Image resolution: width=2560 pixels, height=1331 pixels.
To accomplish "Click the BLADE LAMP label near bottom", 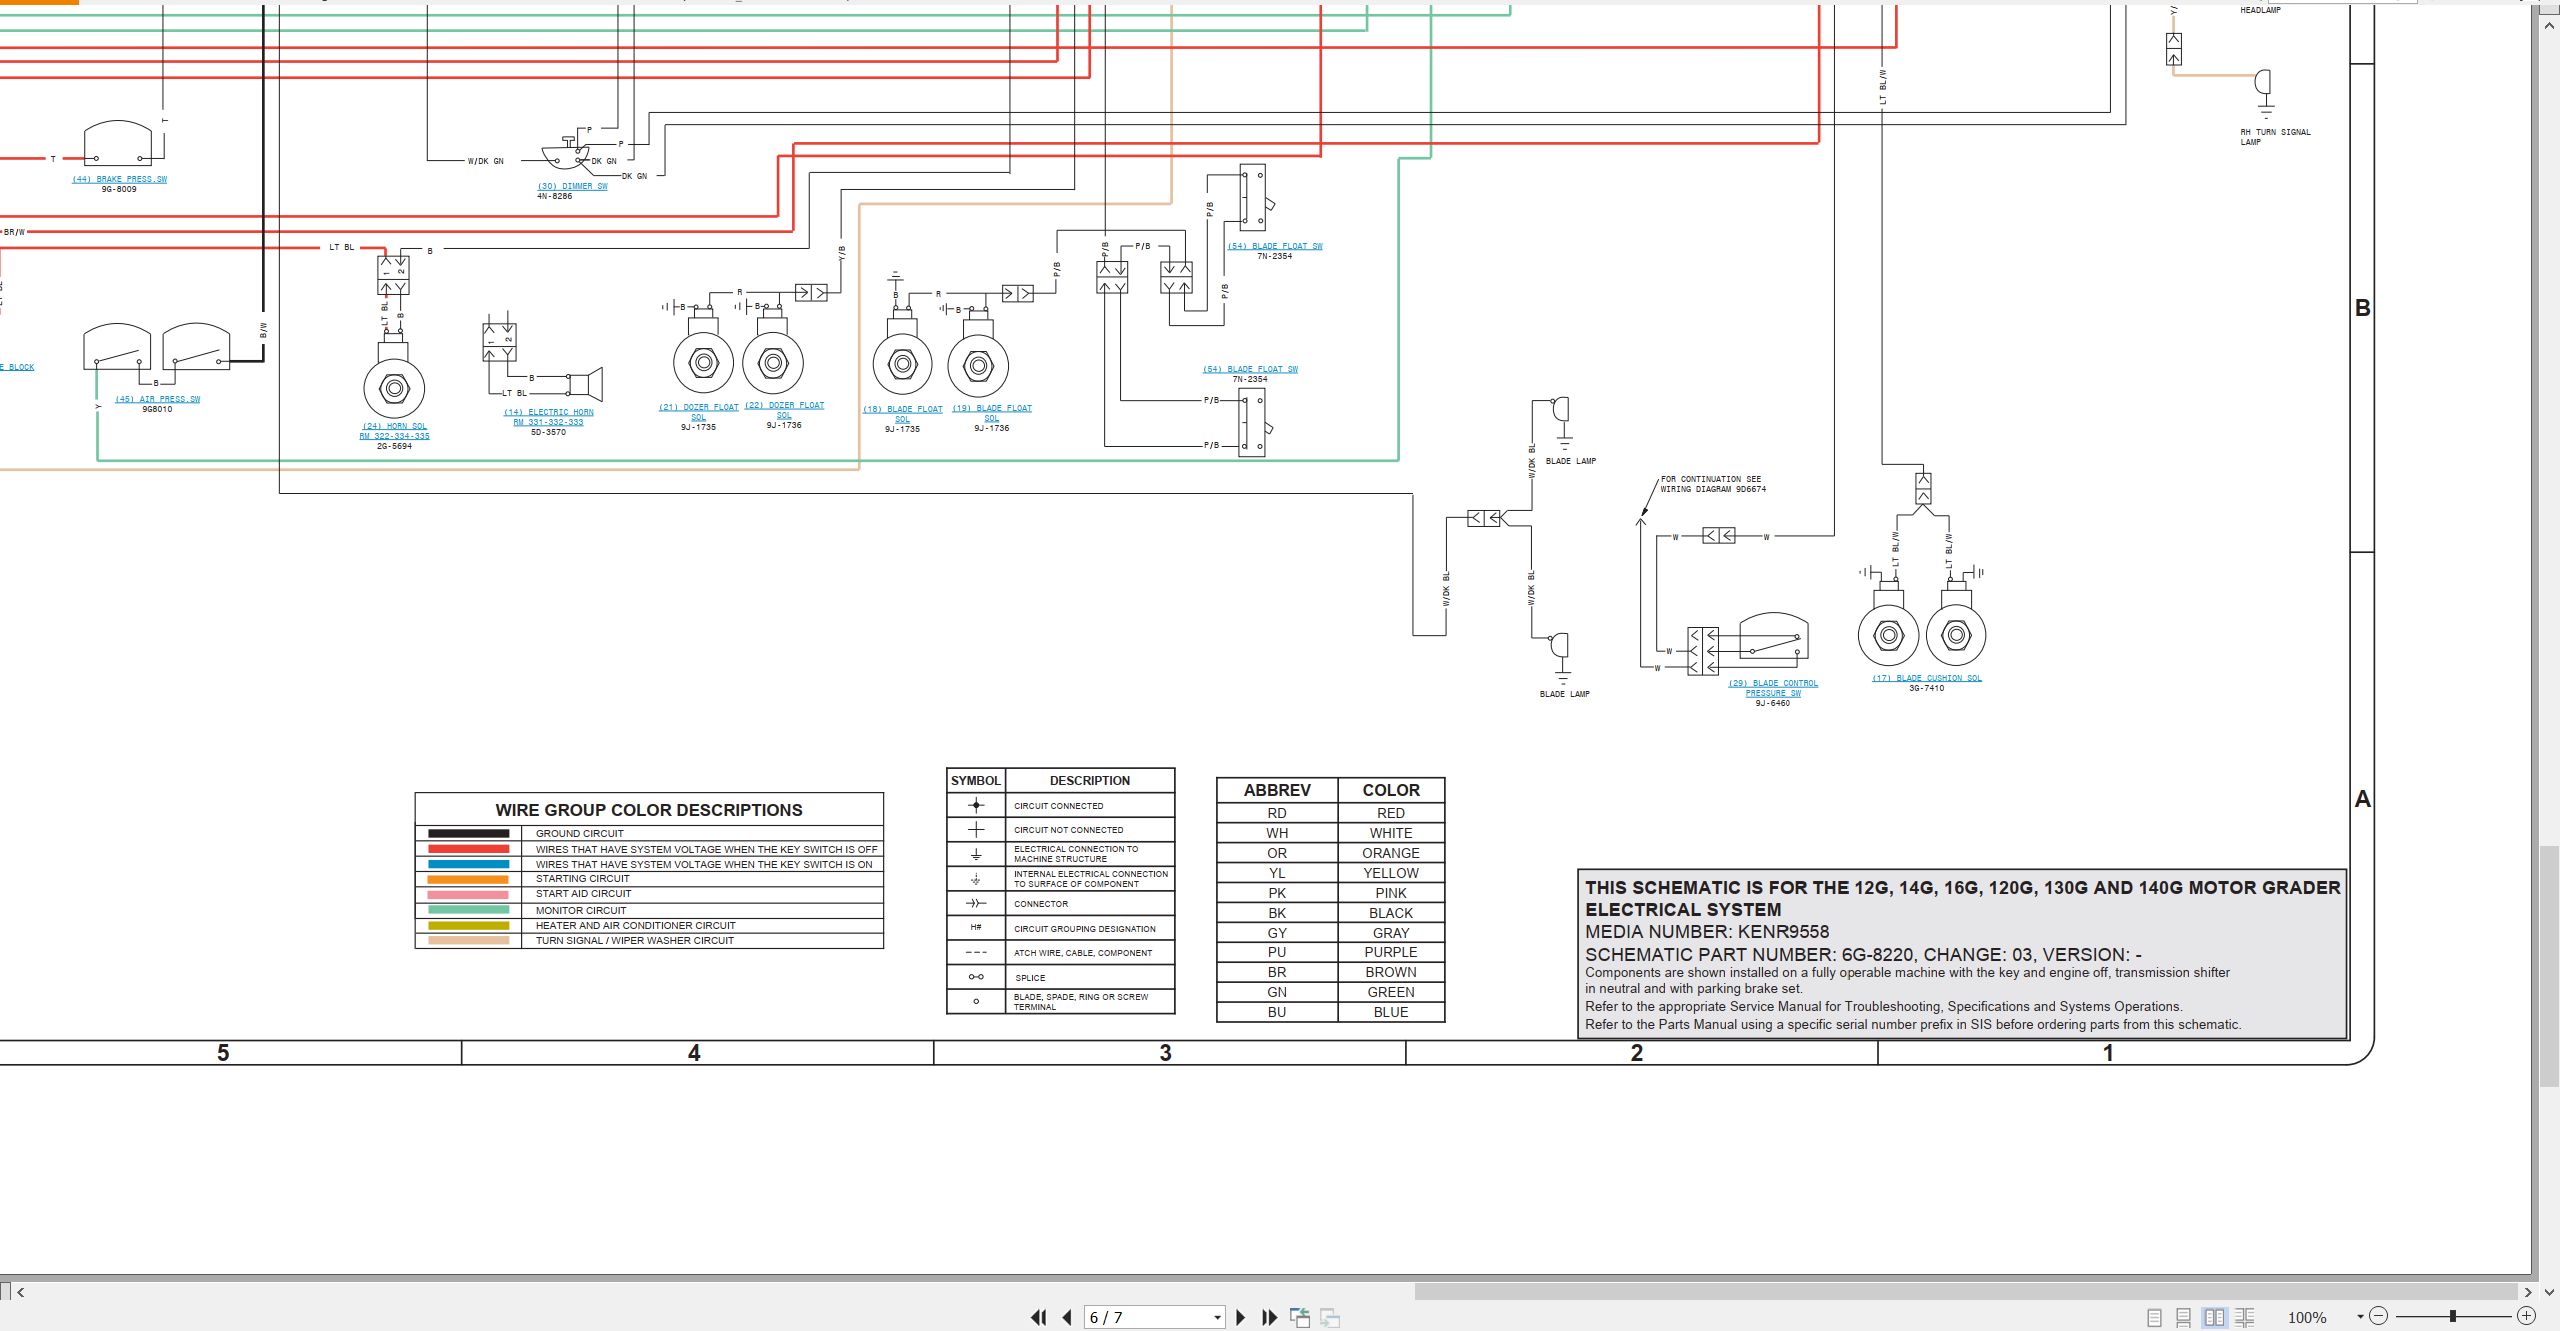I will pos(1564,694).
